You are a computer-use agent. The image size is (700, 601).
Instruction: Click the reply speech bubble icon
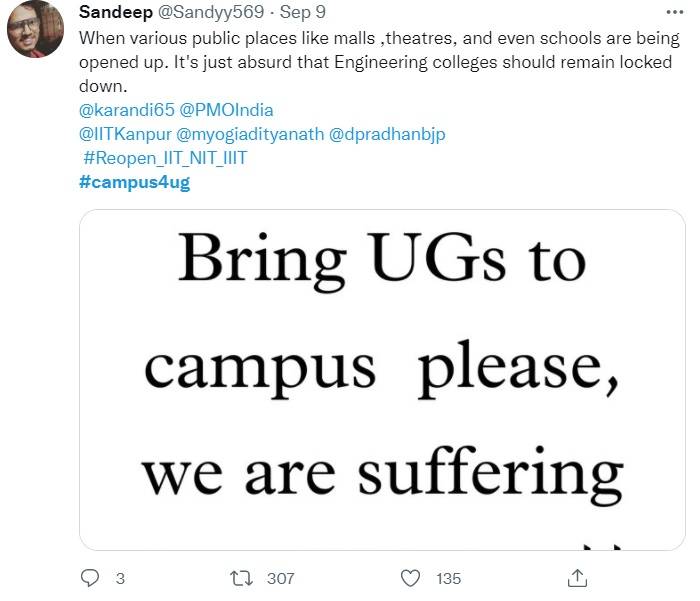[90, 578]
